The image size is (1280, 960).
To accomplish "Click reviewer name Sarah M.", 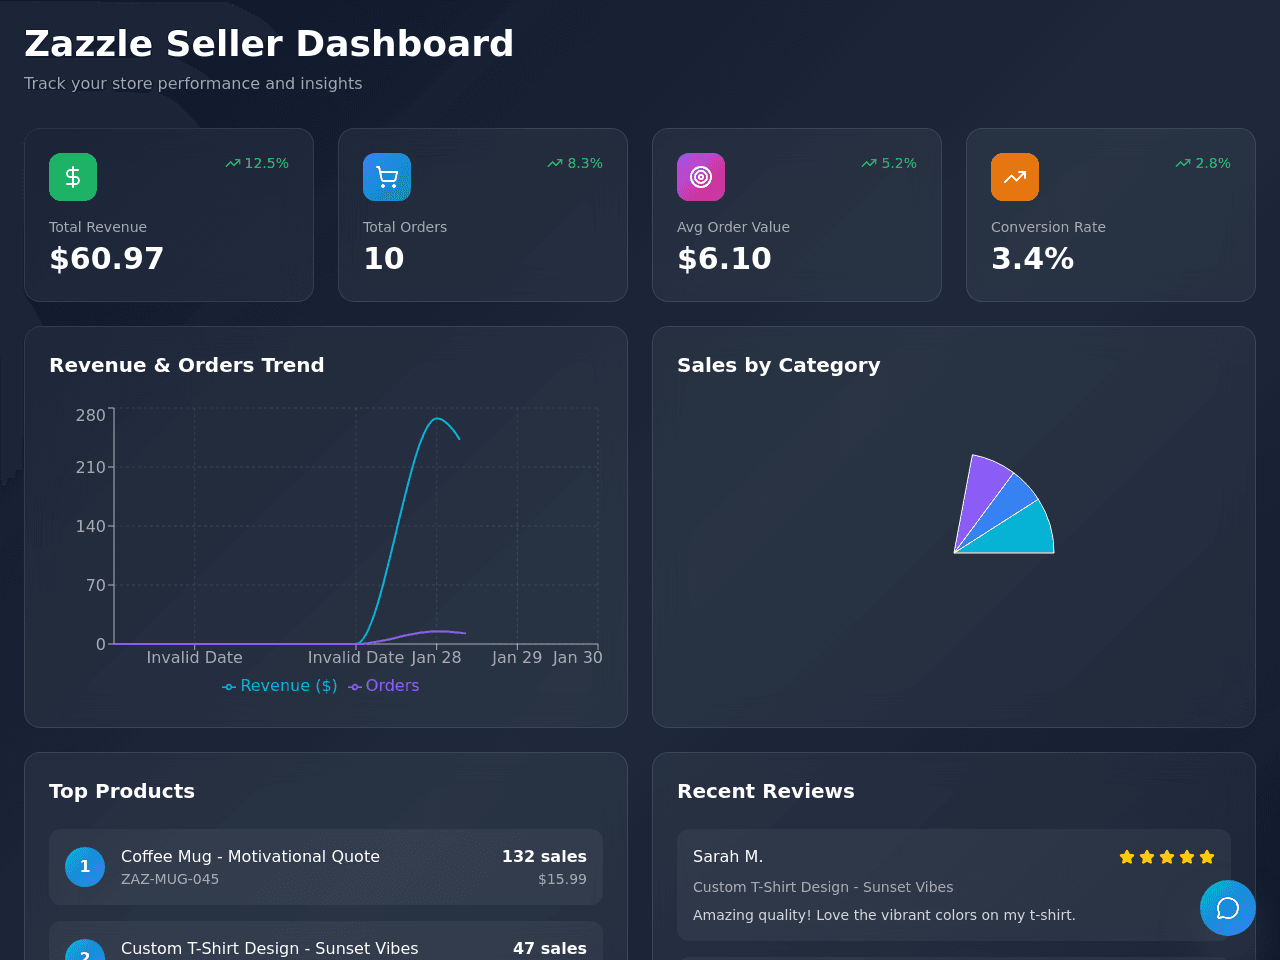I will [x=728, y=857].
